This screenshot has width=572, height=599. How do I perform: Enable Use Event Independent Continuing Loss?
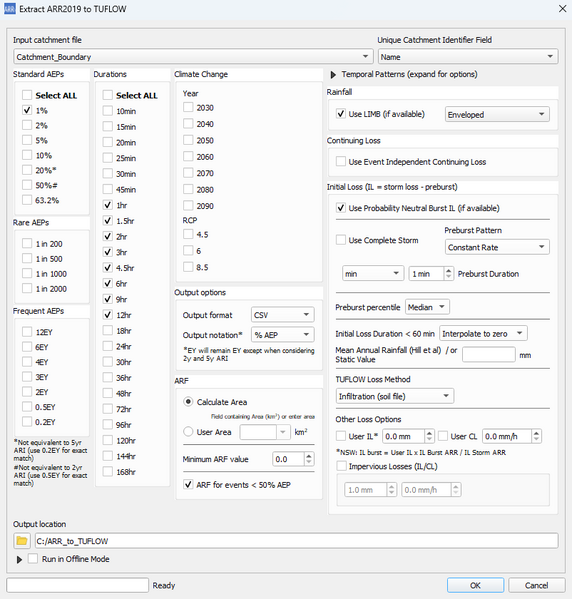pyautogui.click(x=340, y=162)
